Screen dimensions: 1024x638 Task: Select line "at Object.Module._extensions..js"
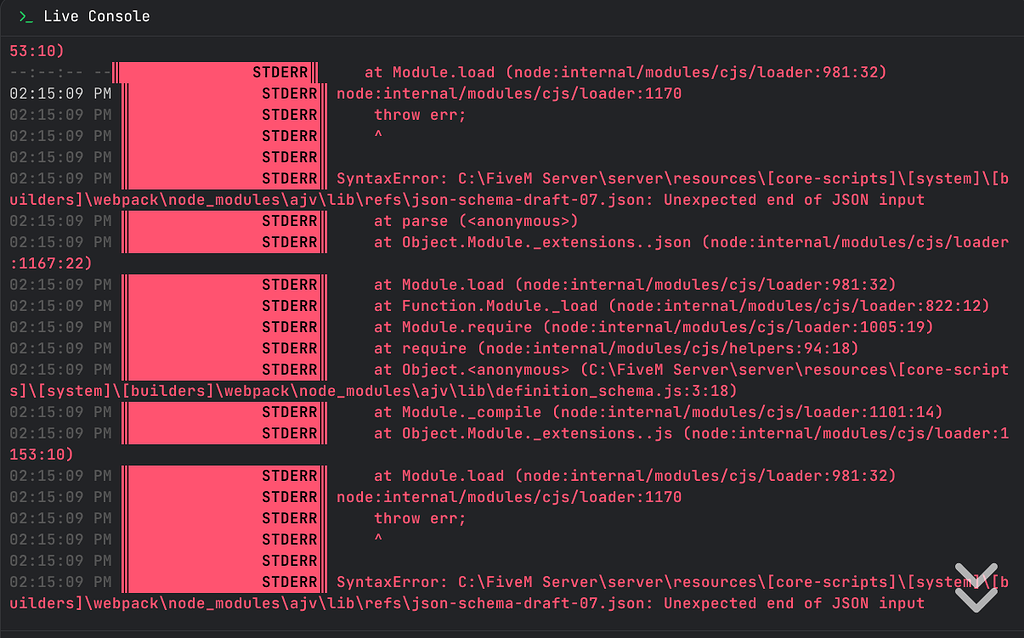click(x=691, y=434)
